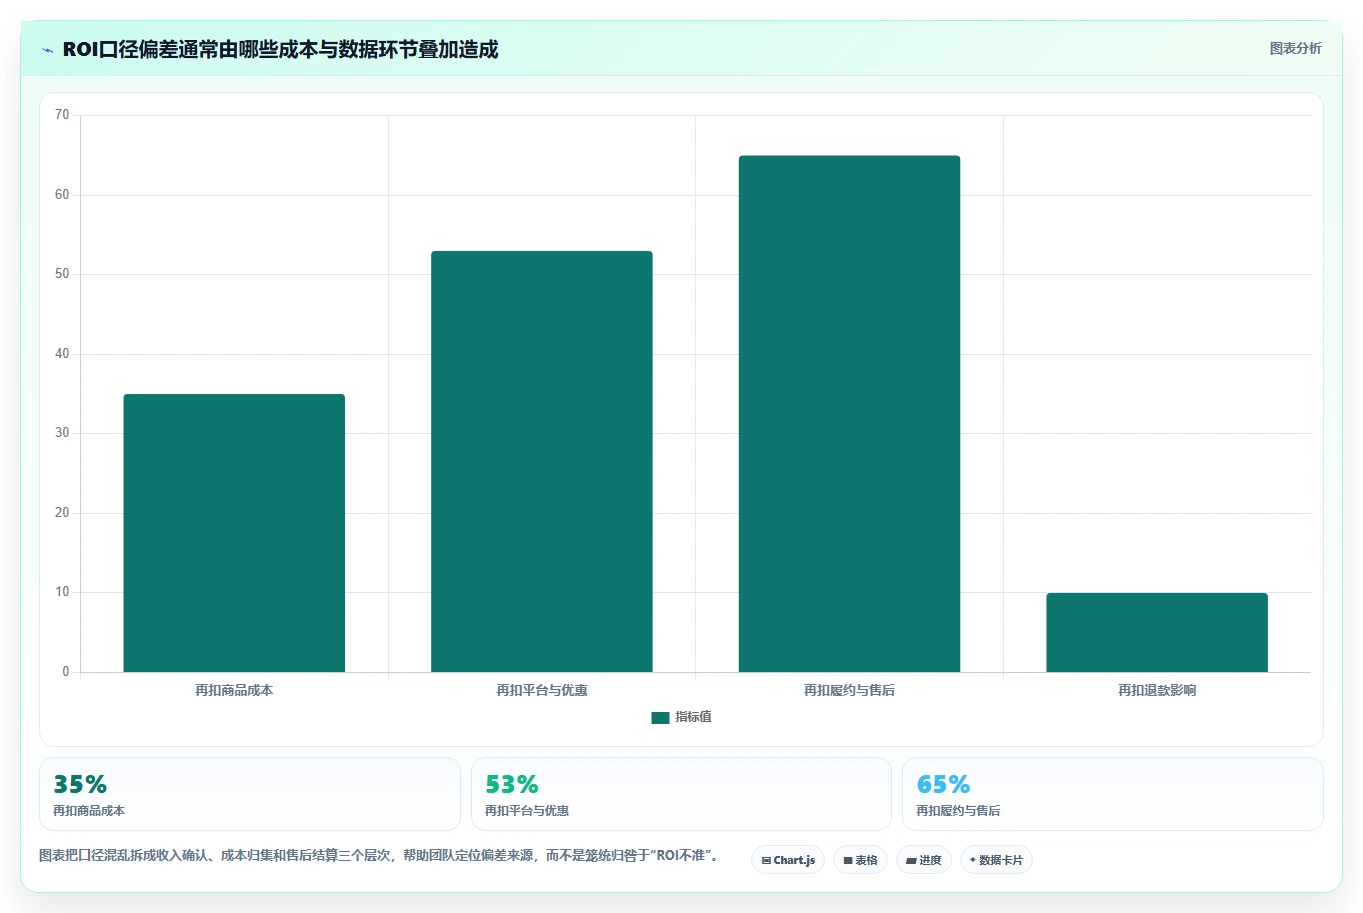Click the 35% figure in the first card

(80, 784)
